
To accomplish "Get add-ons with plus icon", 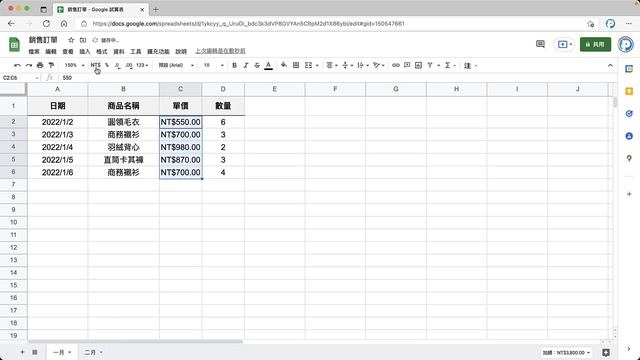I will click(x=629, y=194).
